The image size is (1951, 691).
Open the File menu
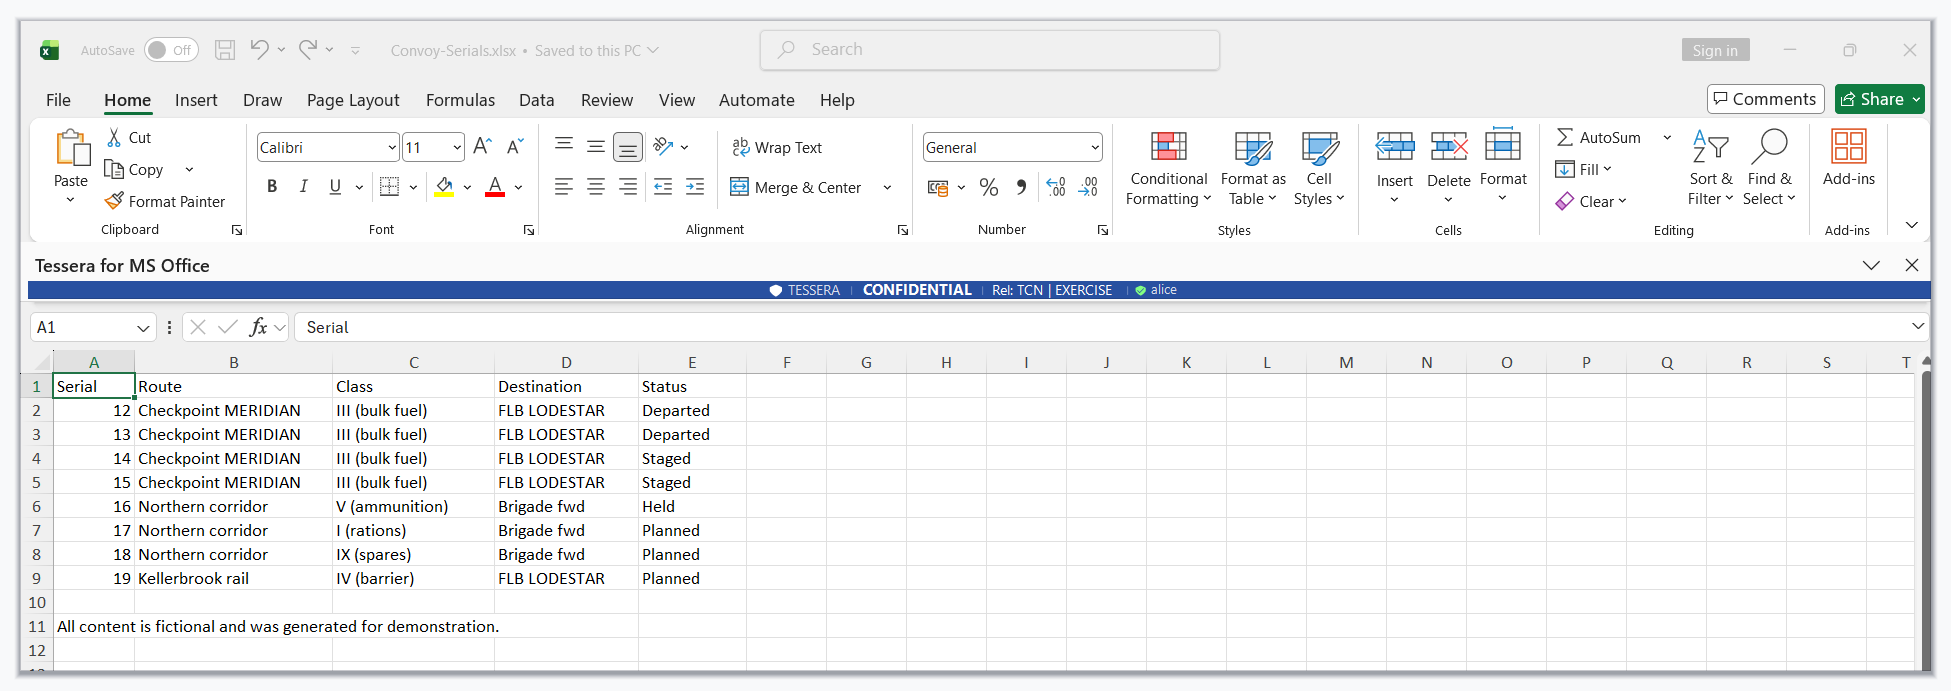coord(58,100)
